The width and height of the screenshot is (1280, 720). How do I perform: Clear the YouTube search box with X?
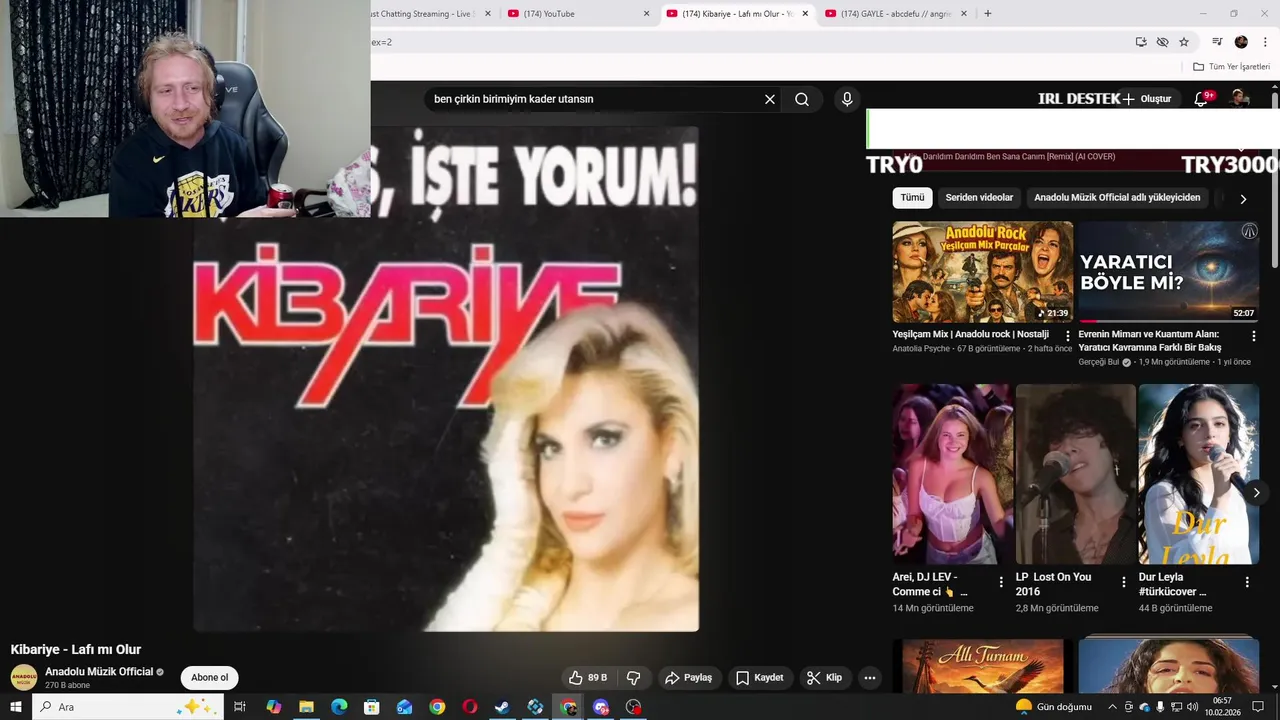tap(770, 99)
